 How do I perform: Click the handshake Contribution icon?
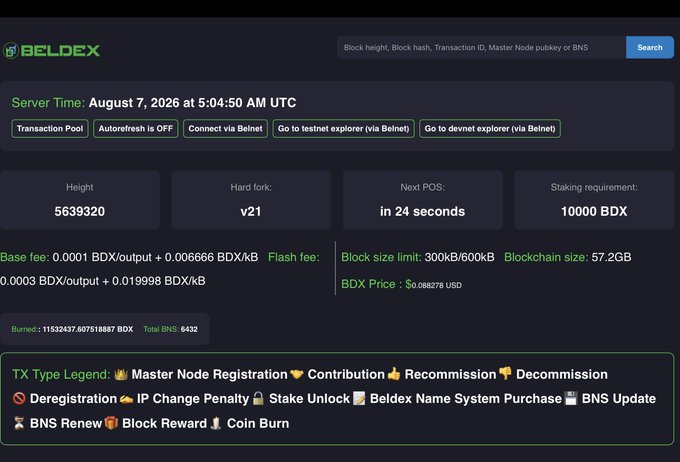(x=297, y=374)
